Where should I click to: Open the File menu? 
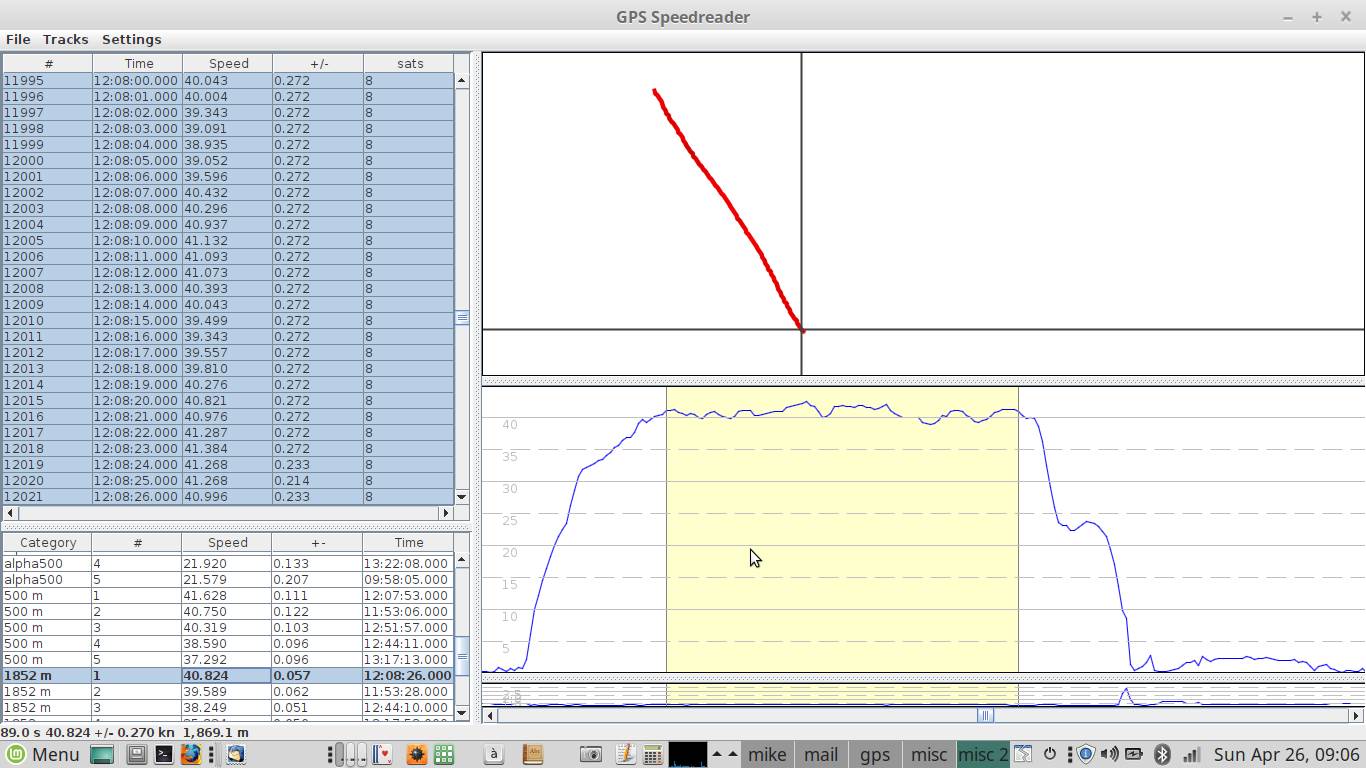pyautogui.click(x=17, y=39)
